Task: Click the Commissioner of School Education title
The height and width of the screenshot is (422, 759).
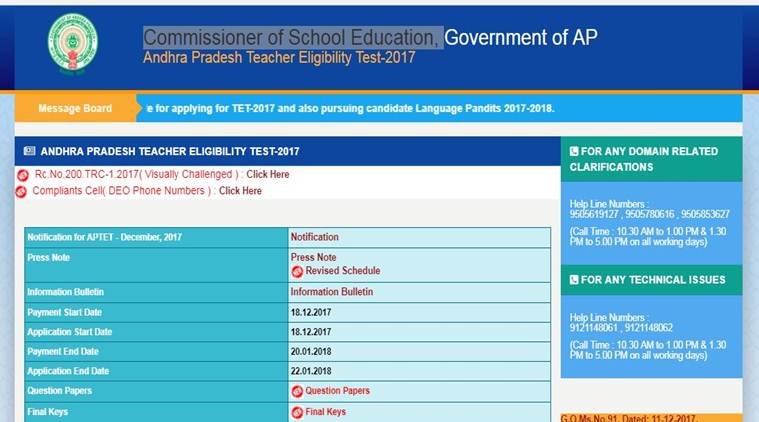Action: click(x=292, y=38)
